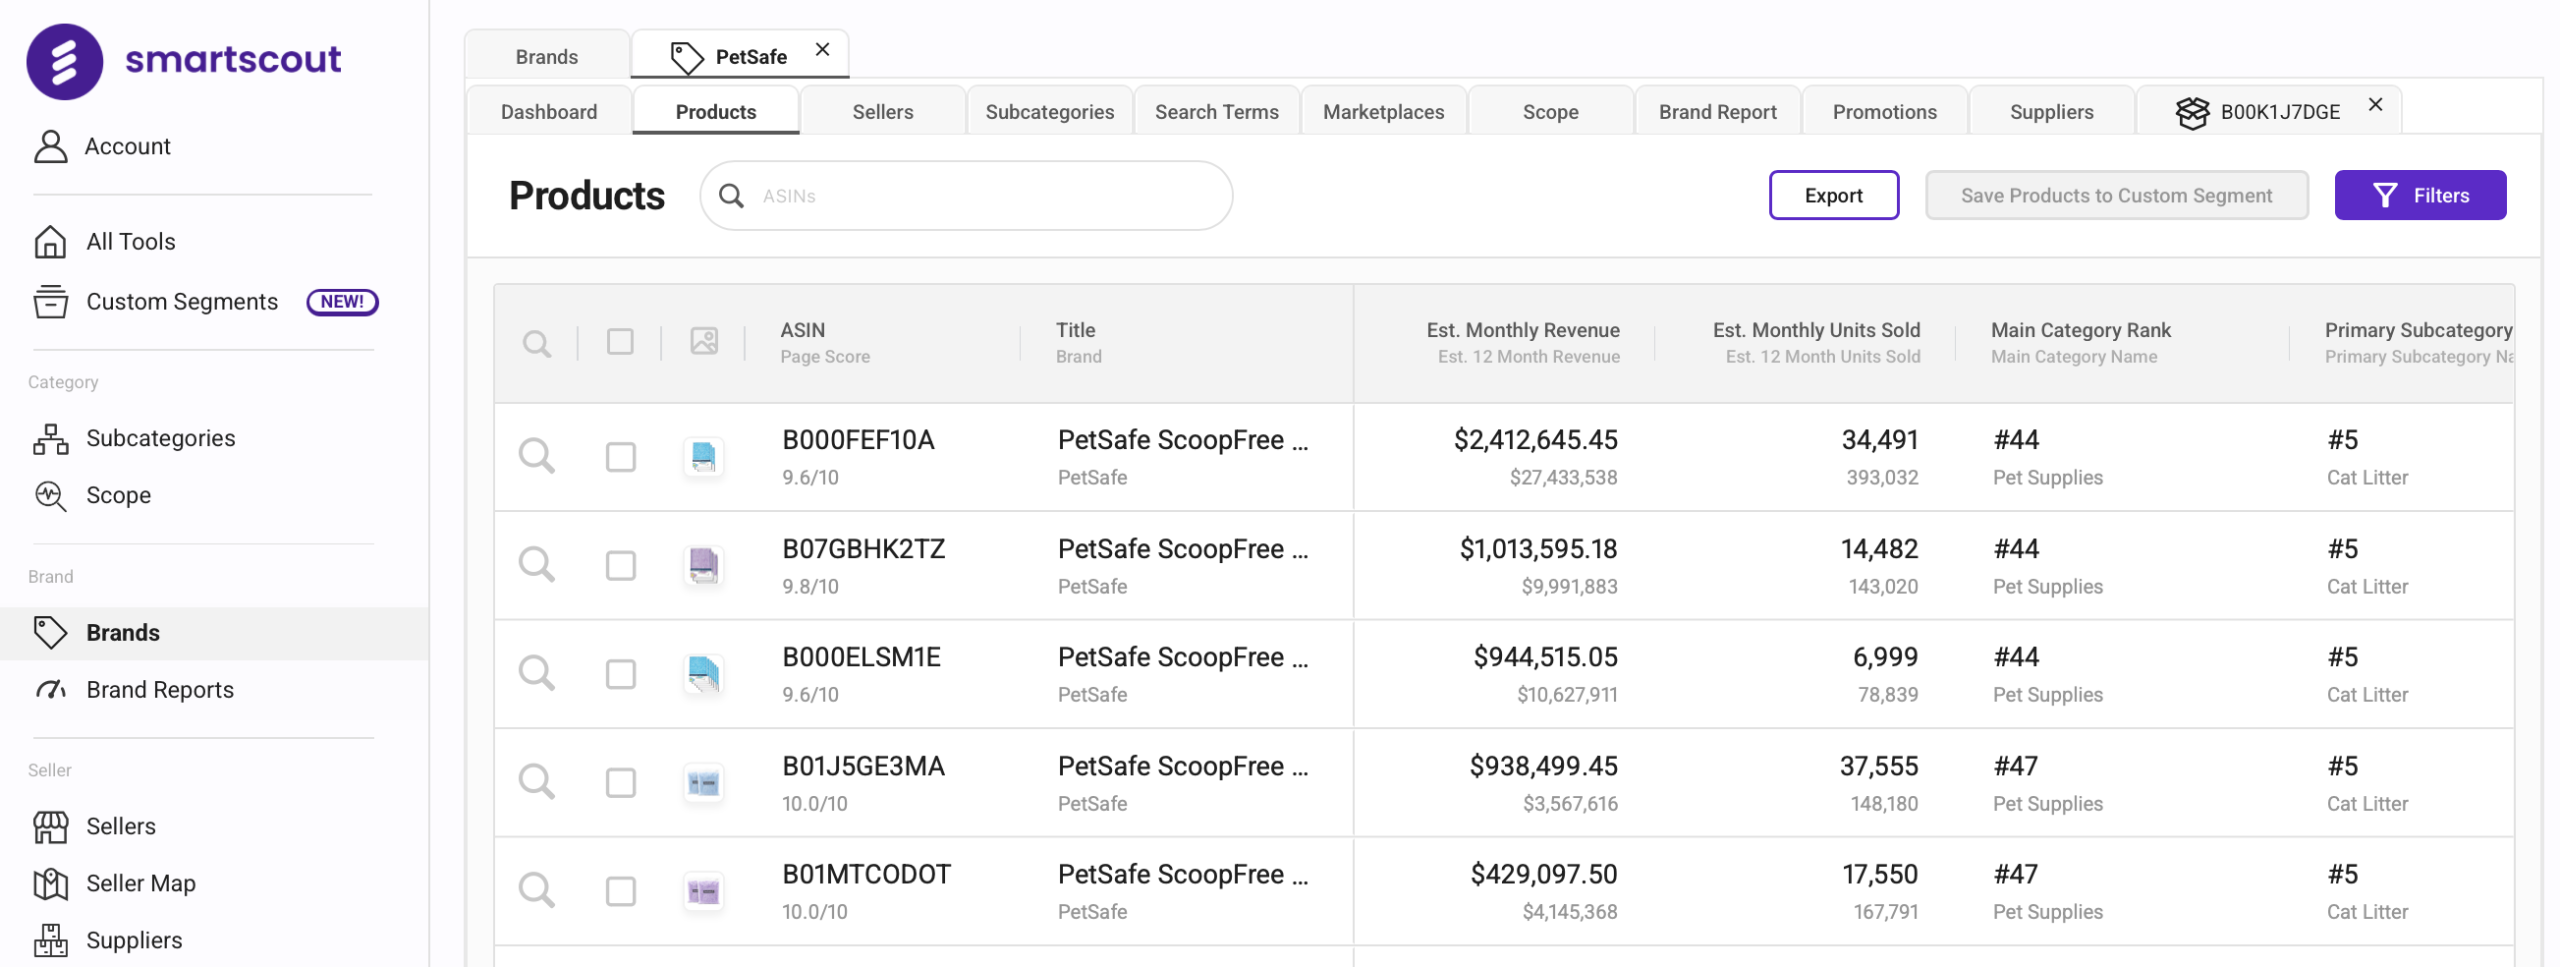
Task: Check the box for B07GBHK2TZ
Action: (621, 566)
